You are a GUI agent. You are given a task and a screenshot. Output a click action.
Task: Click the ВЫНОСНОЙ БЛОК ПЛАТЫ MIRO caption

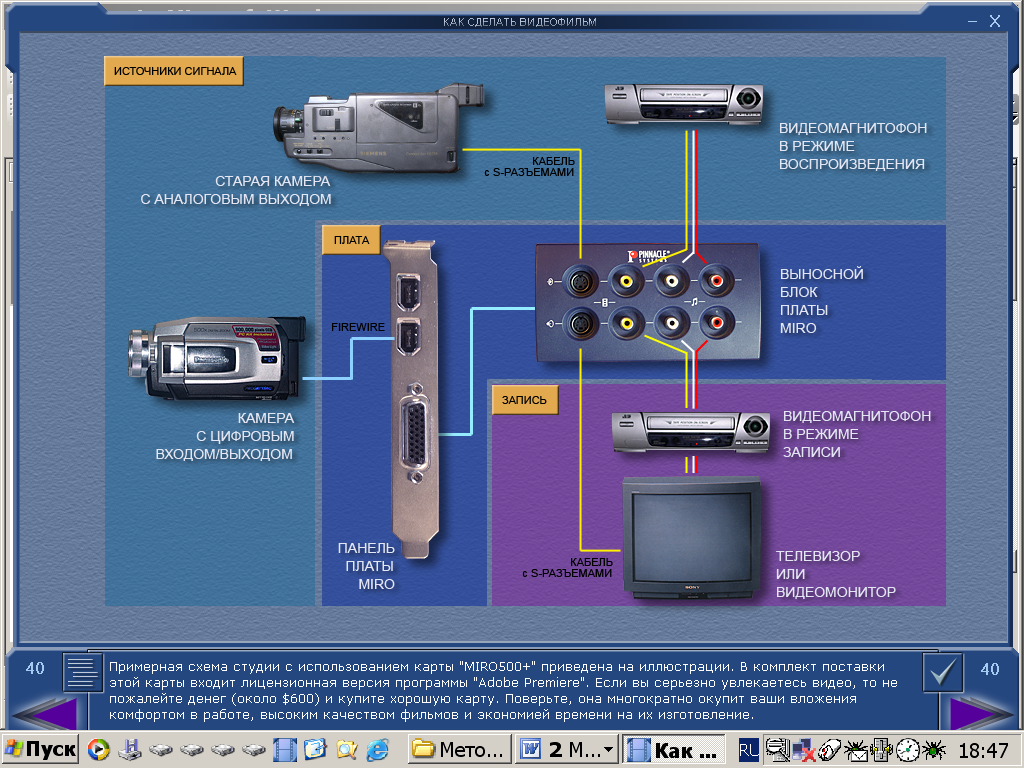click(x=822, y=301)
